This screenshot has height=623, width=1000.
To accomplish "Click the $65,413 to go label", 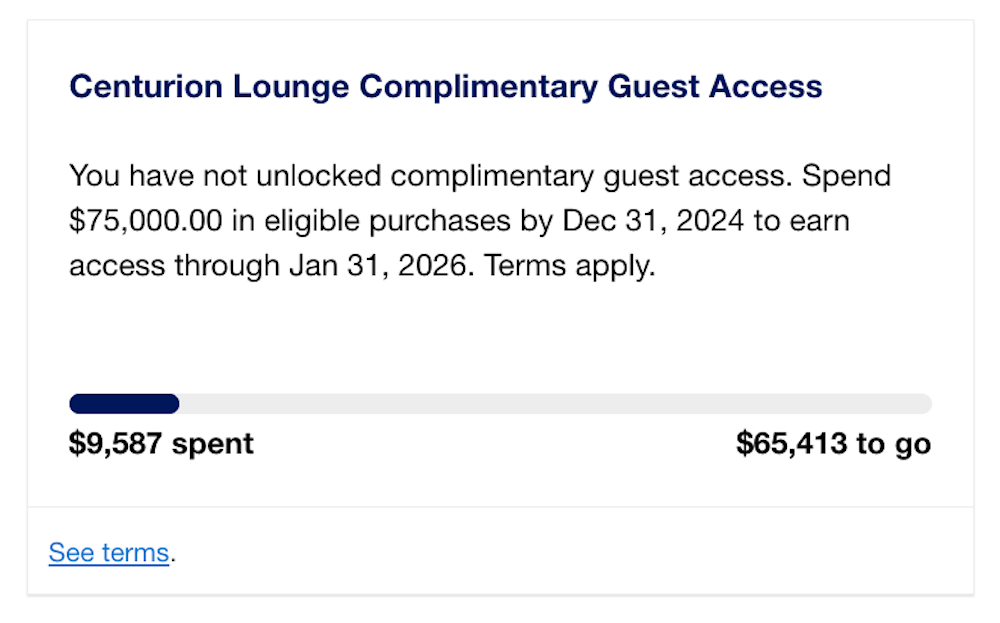I will (x=833, y=442).
